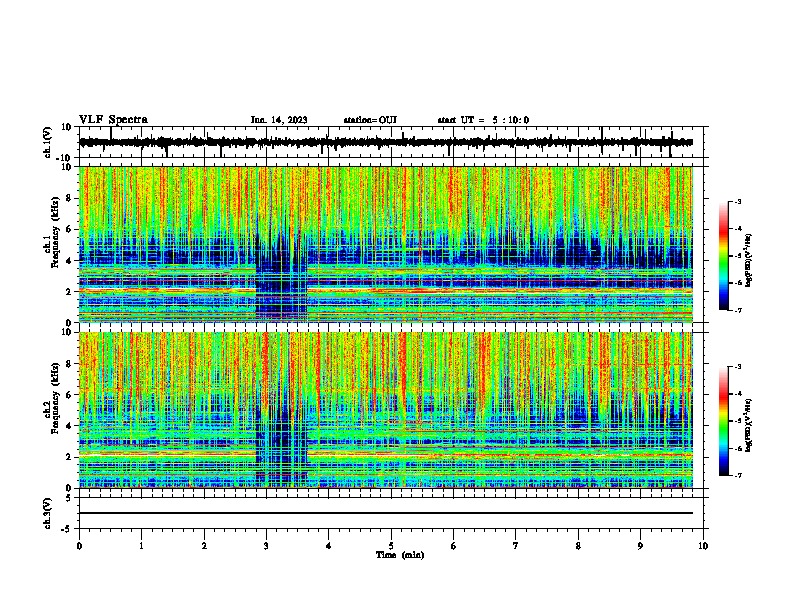
Task: Click the ch.1 colorbar "log(PSD)" label
Action: click(x=748, y=261)
